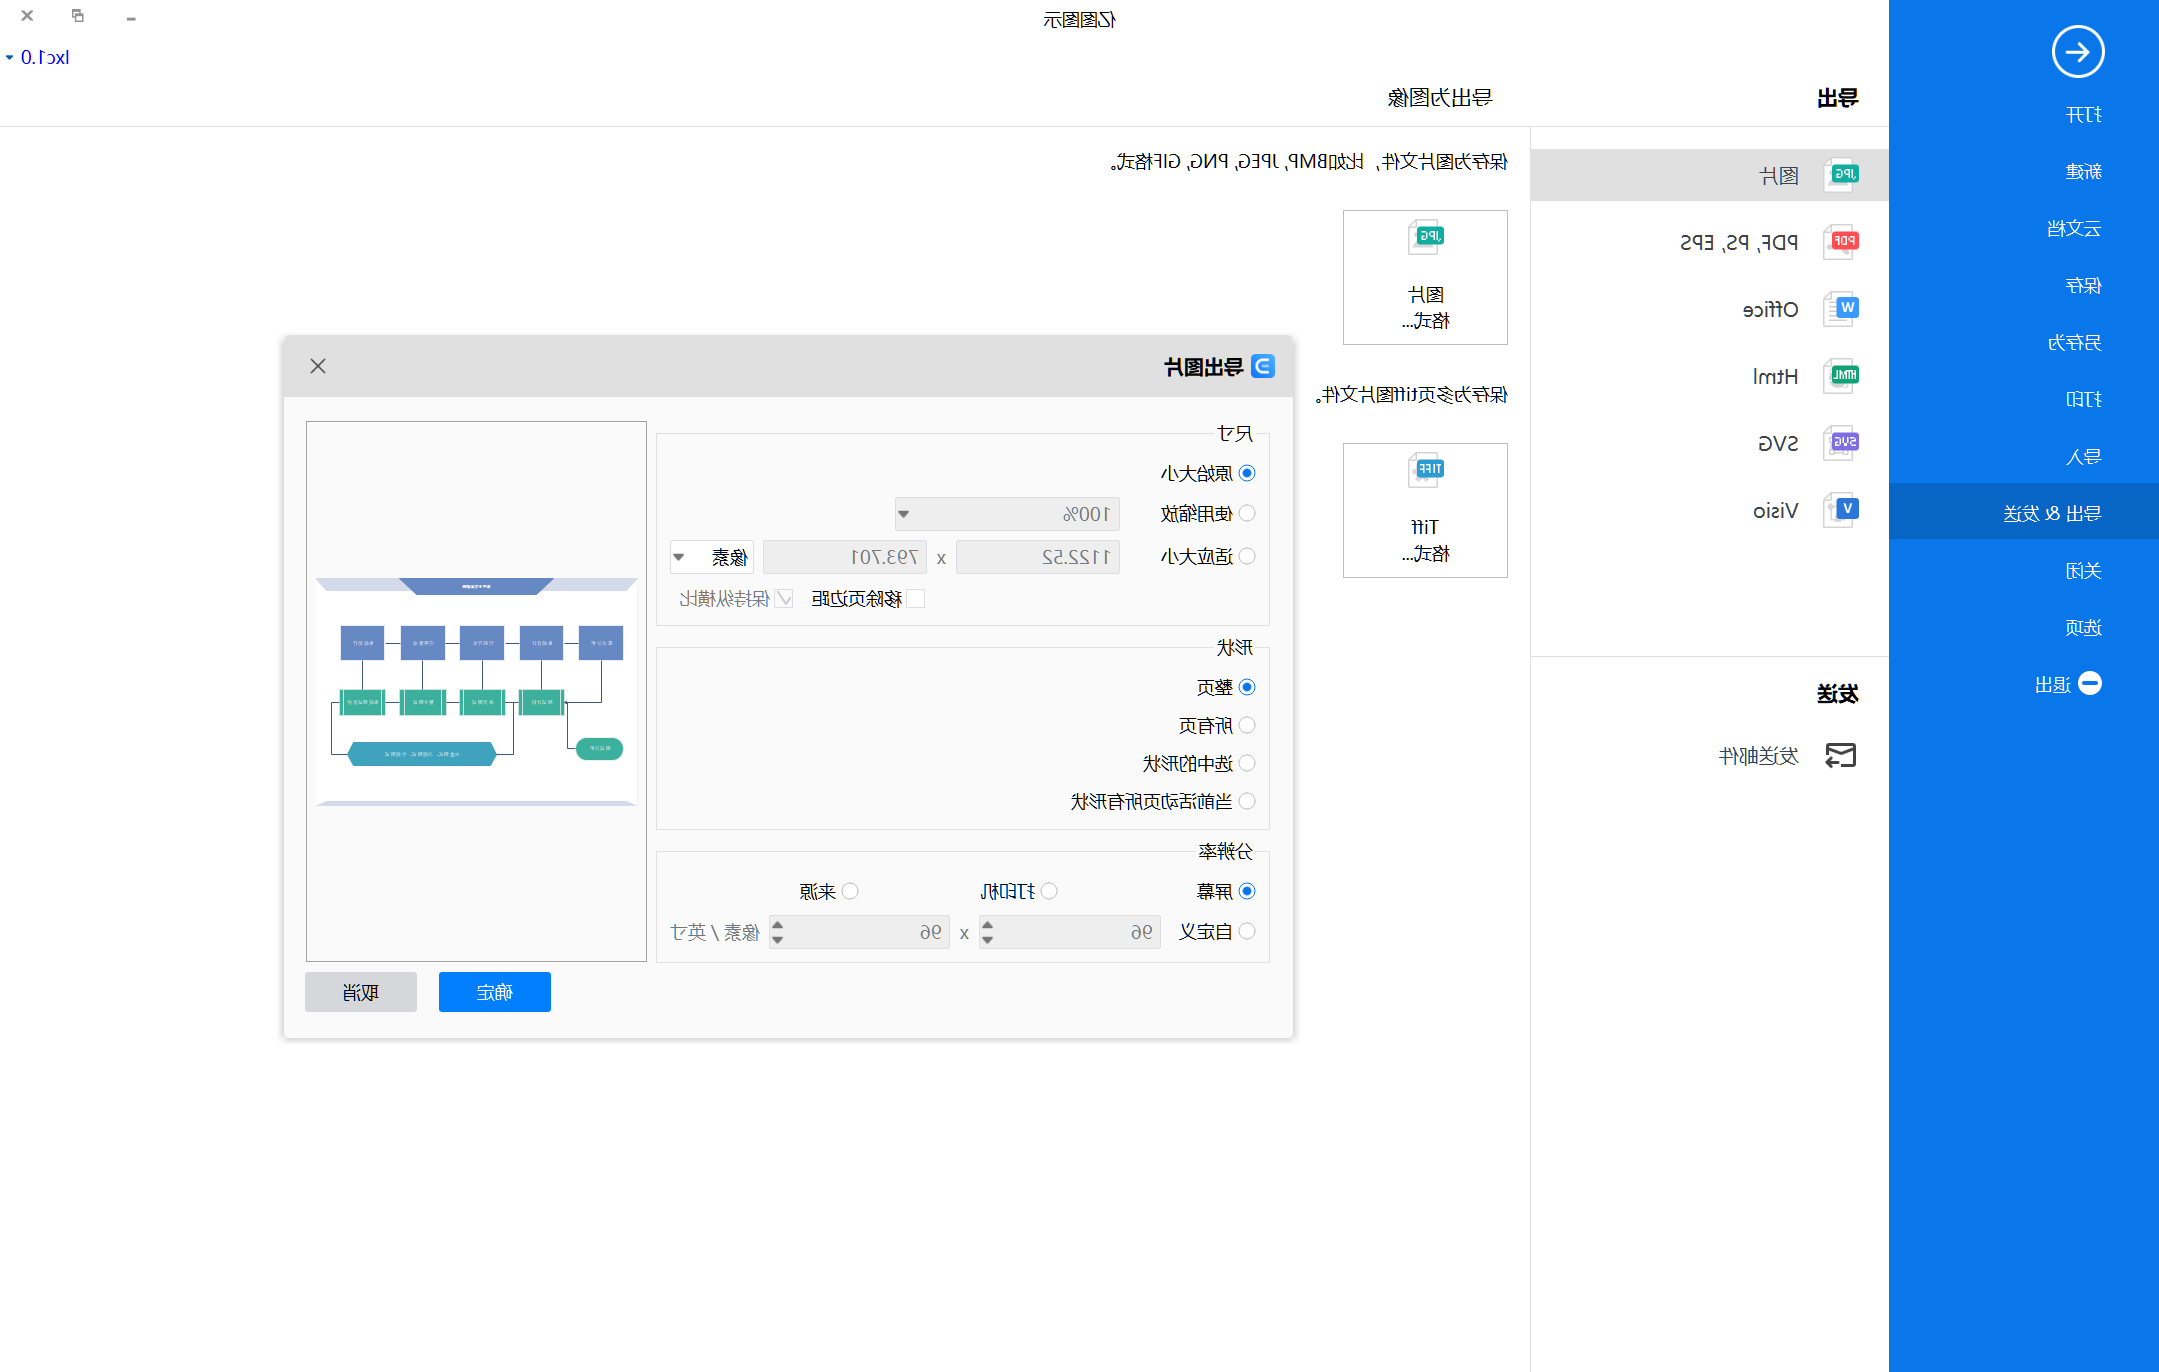Open the 选项 menu item

(2084, 628)
